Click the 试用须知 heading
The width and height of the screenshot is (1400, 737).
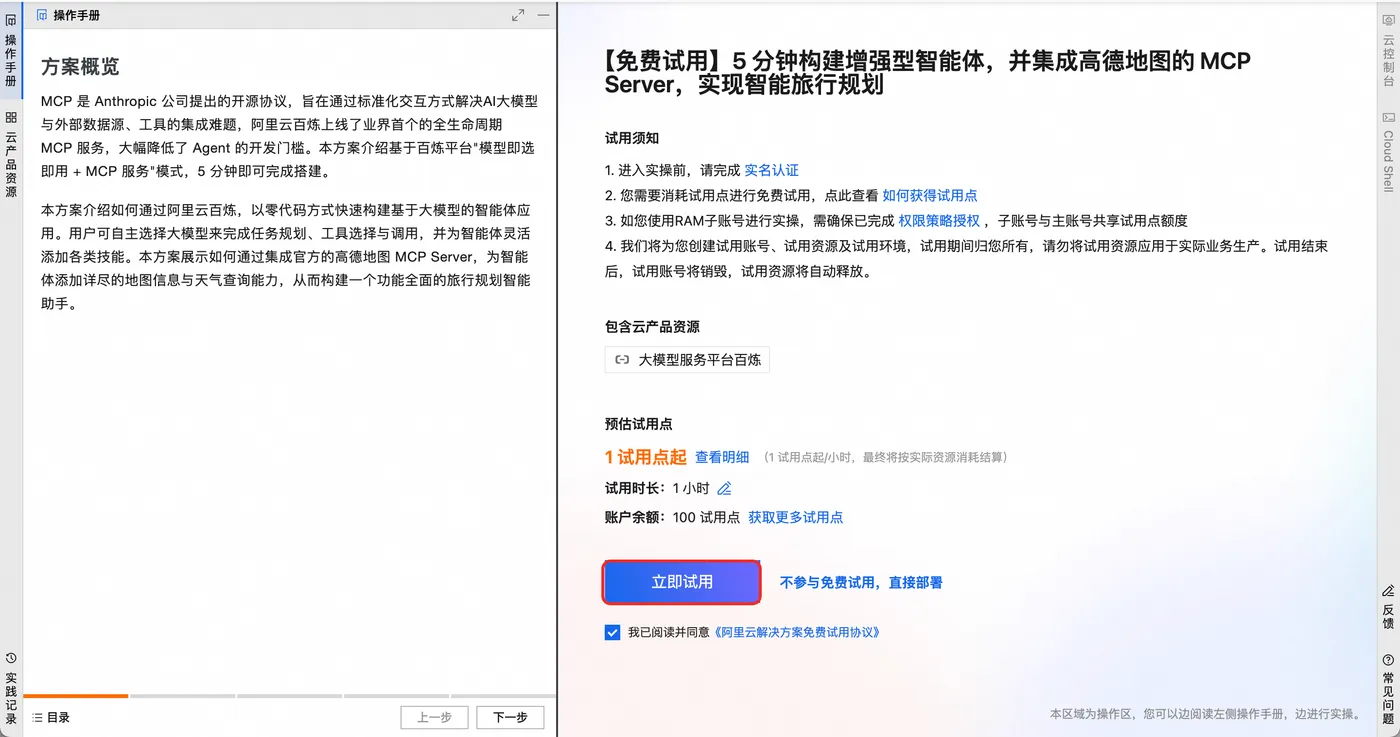632,138
